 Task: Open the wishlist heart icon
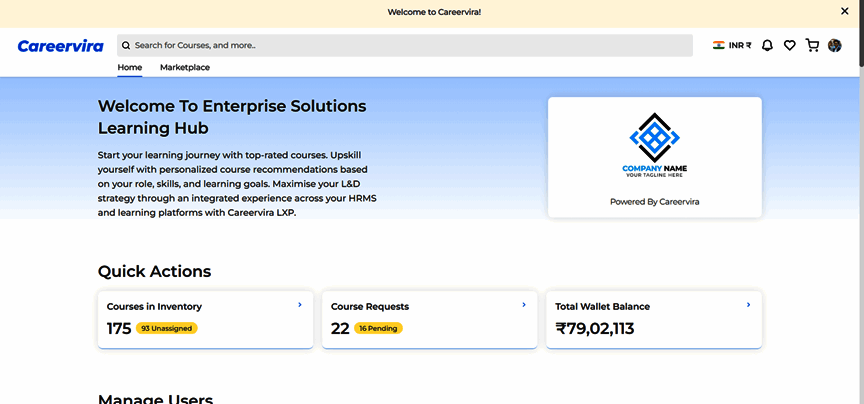[789, 45]
